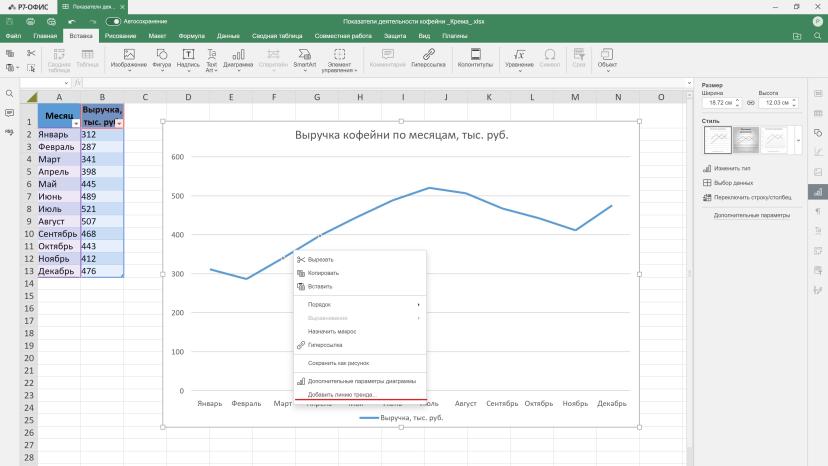Click the Copy icon in the ribbon
Viewport: 828px width, 466px height.
pos(10,53)
